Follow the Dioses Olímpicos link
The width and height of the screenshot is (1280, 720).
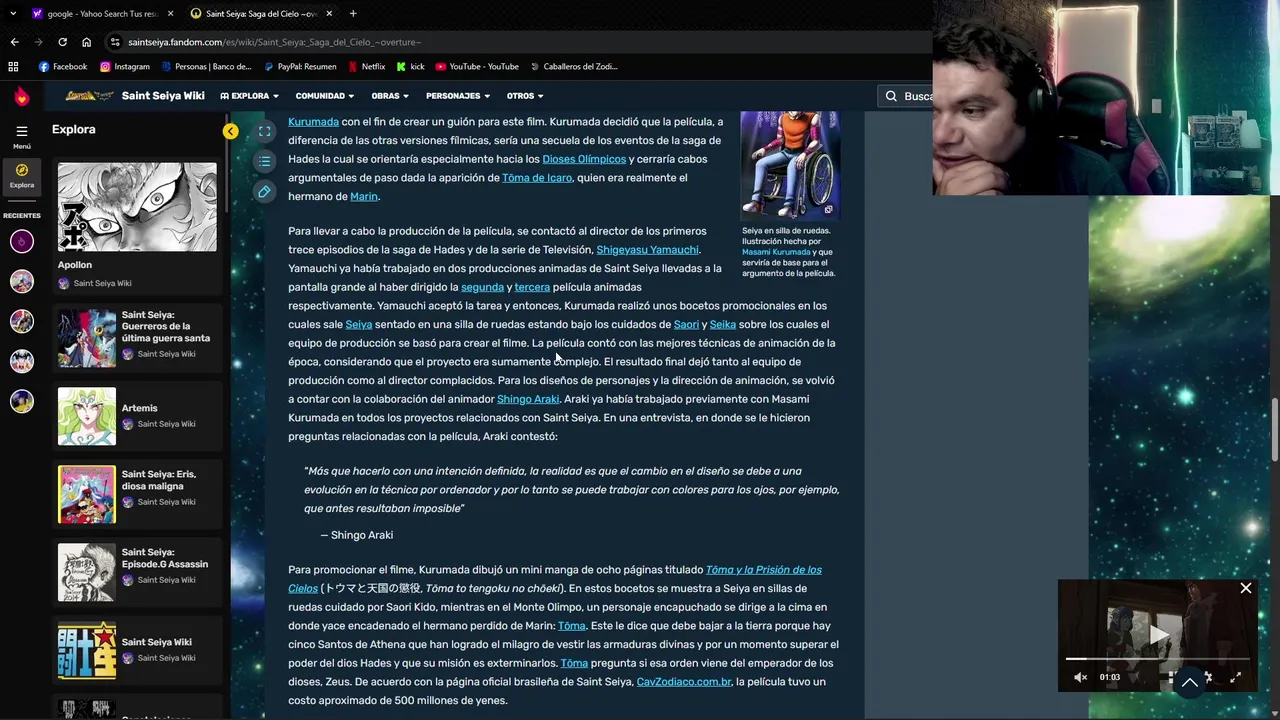[584, 159]
